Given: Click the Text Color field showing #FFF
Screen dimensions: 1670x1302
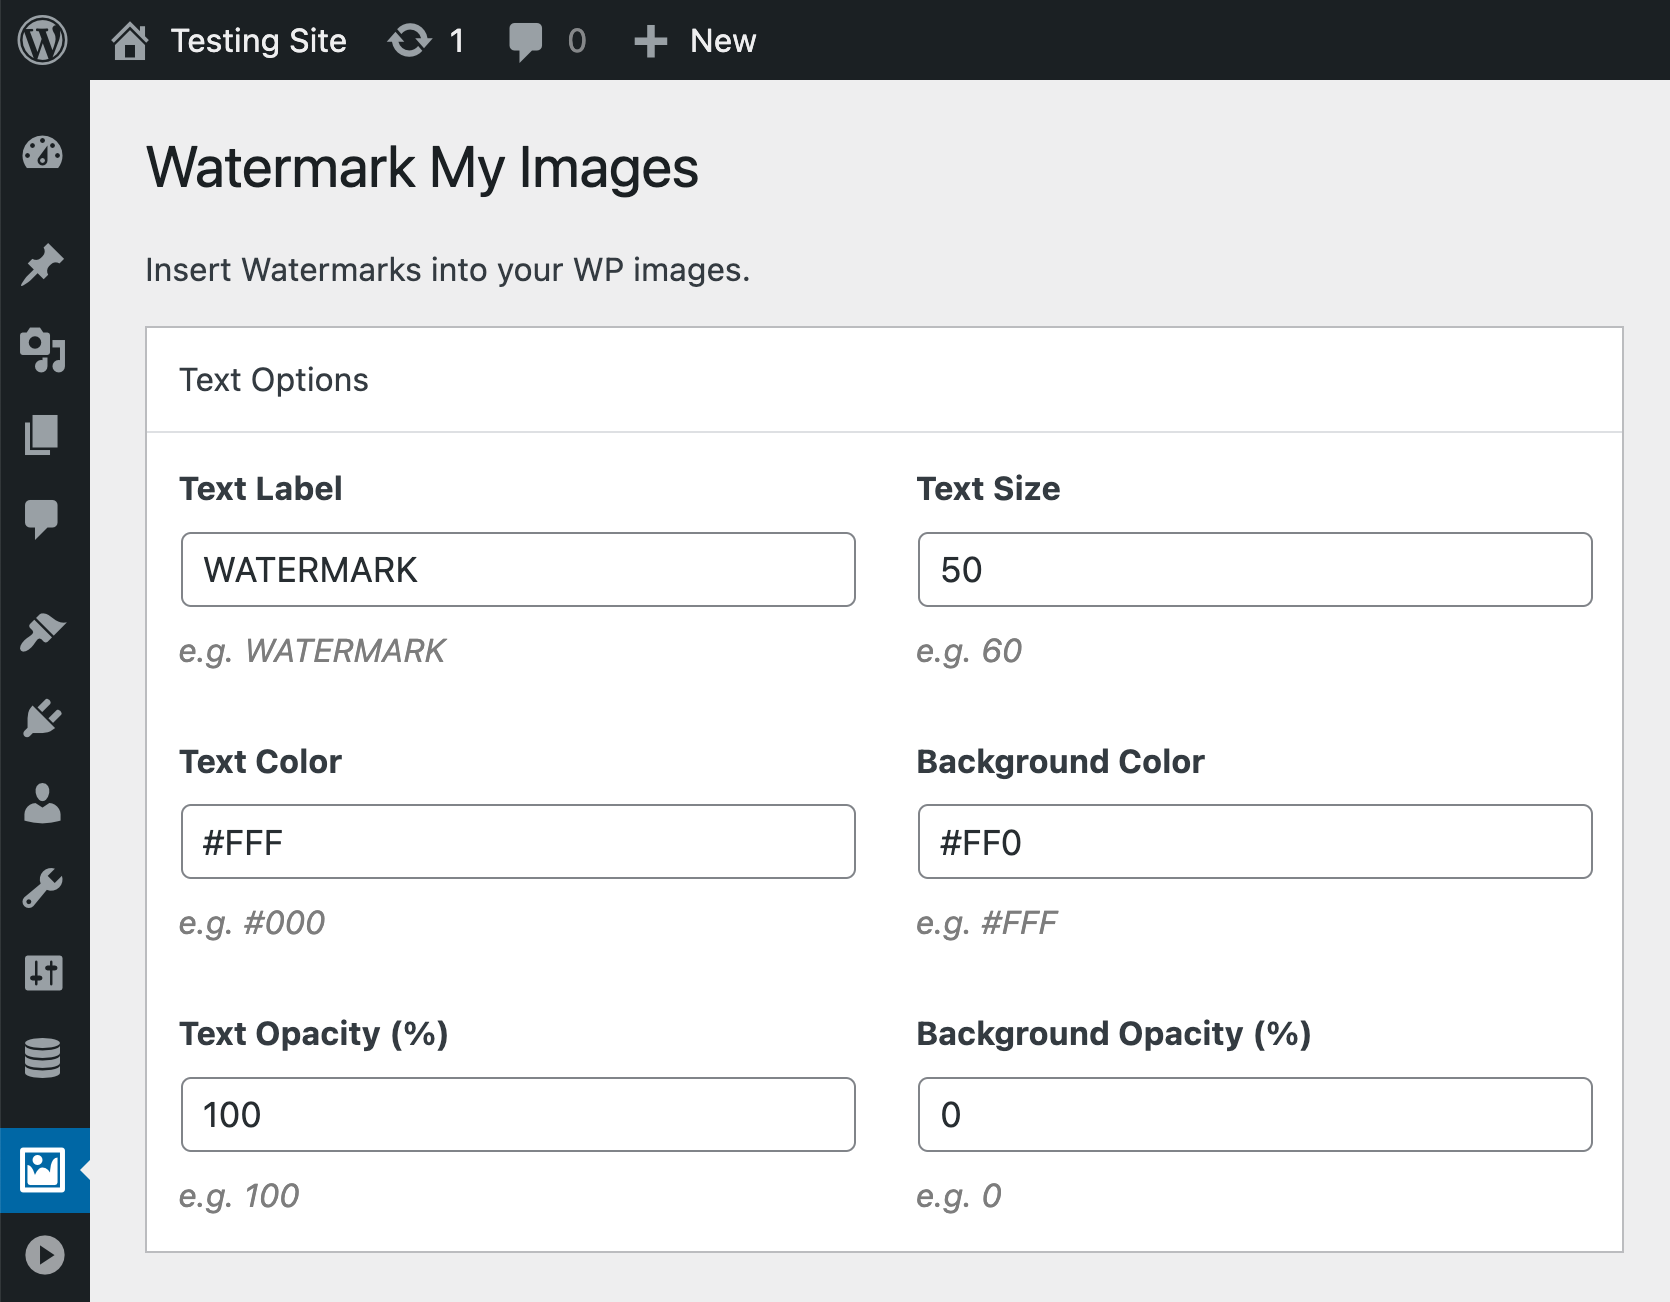Looking at the screenshot, I should click(518, 842).
